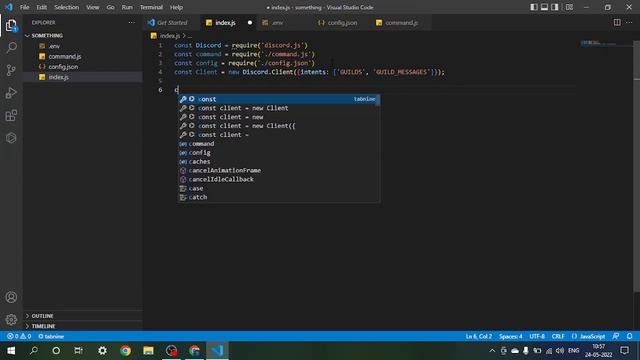Switch to the Get Started tab
Screen dimensions: 640x360
[172, 22]
